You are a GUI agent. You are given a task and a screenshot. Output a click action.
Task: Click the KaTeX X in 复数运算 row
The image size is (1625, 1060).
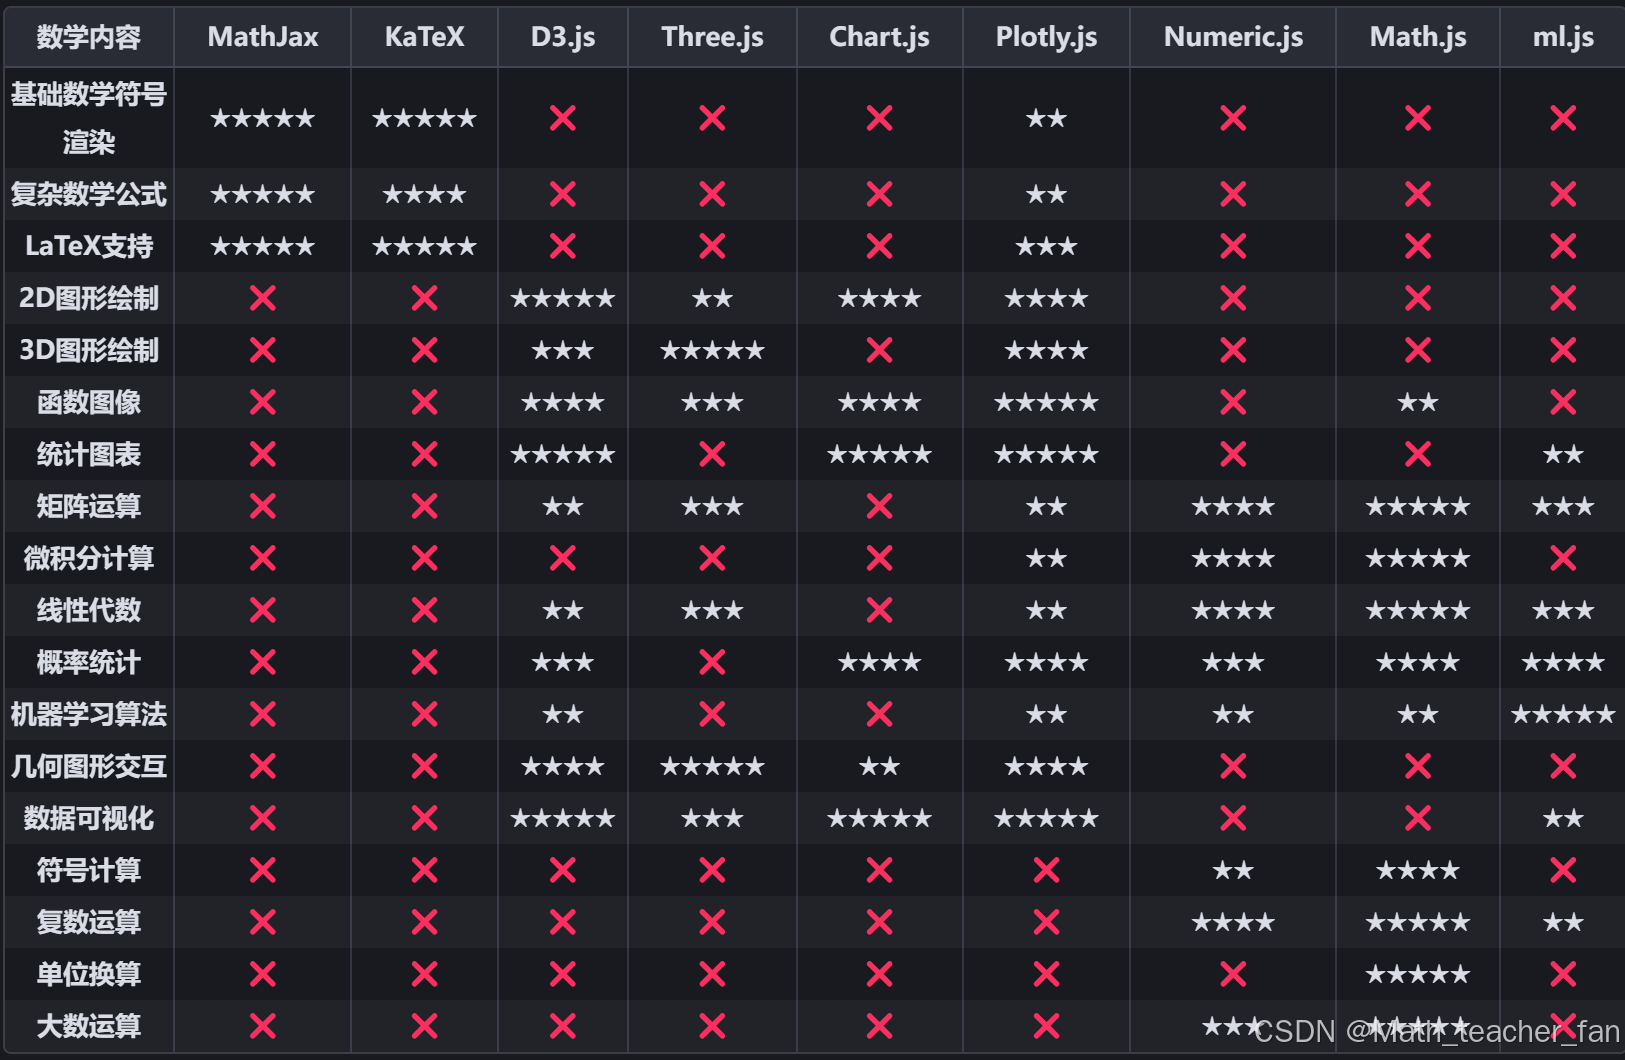coord(424,922)
